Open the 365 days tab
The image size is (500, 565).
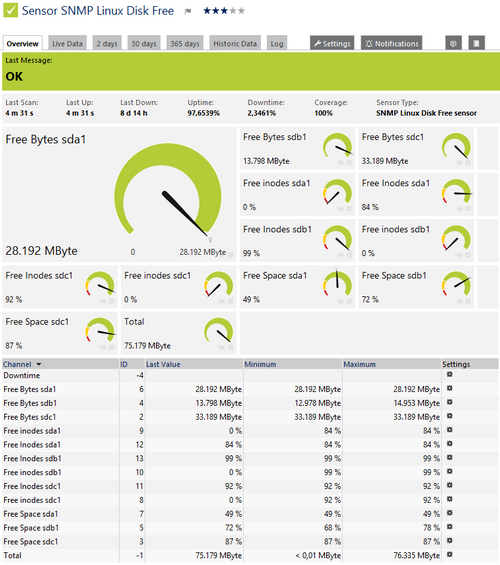(185, 44)
